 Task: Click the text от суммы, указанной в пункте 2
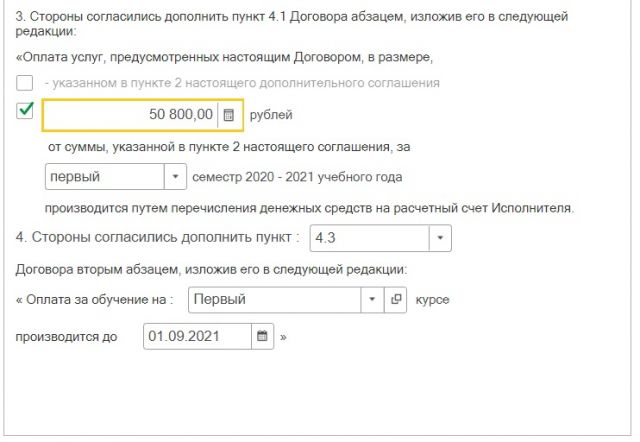pyautogui.click(x=229, y=147)
